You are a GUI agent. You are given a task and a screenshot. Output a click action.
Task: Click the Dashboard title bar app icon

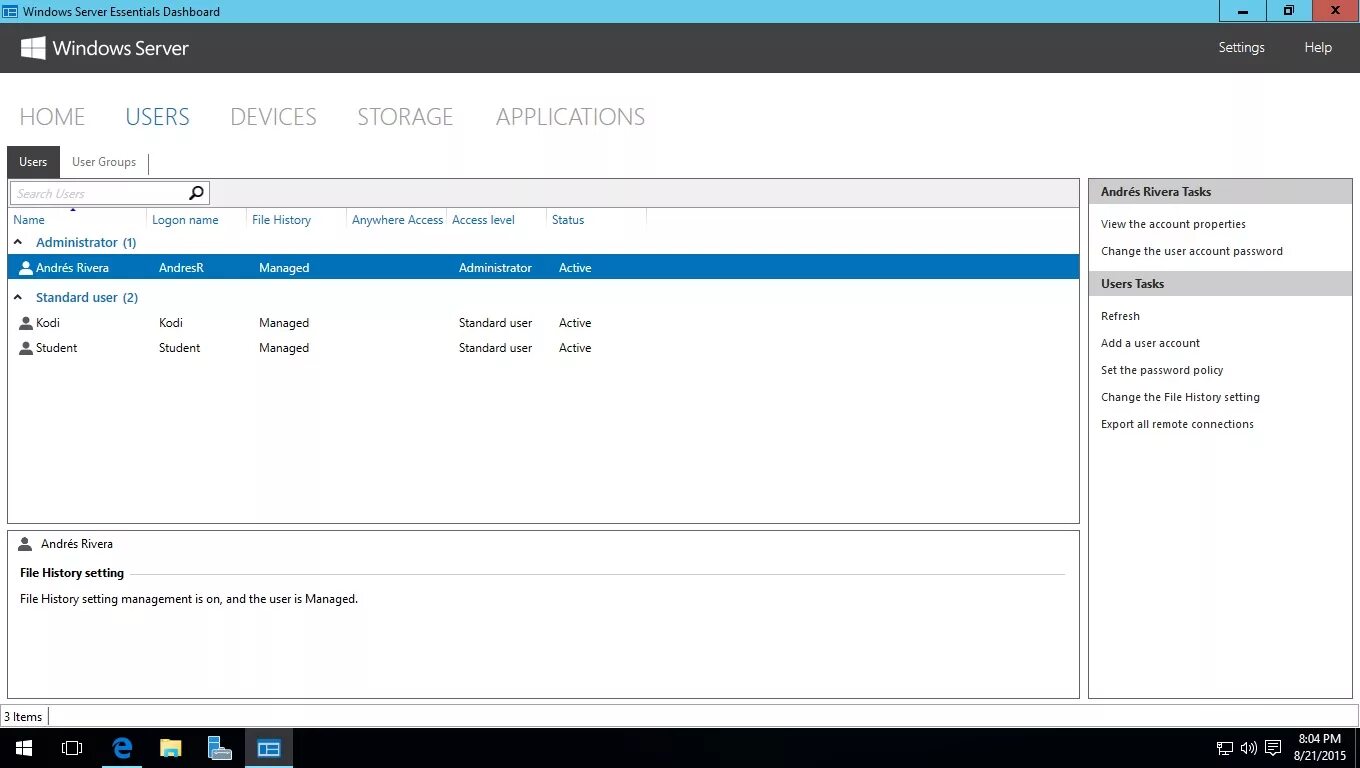[10, 11]
